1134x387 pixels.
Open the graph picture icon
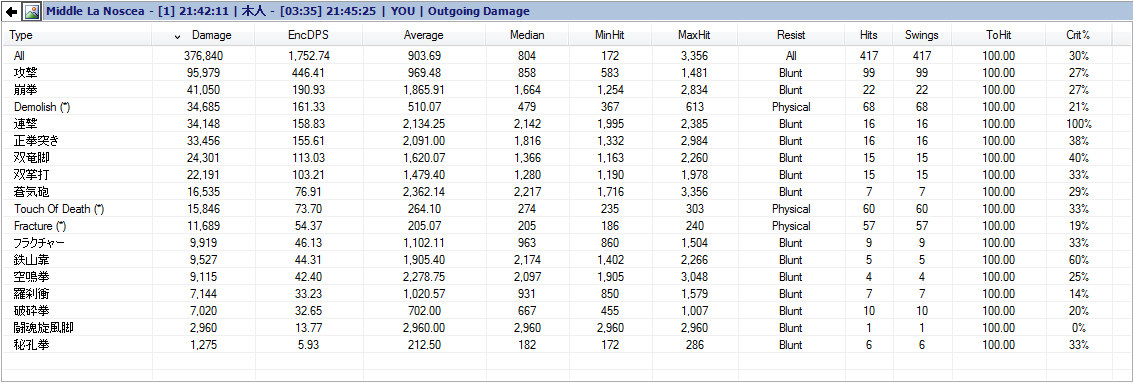(x=31, y=11)
